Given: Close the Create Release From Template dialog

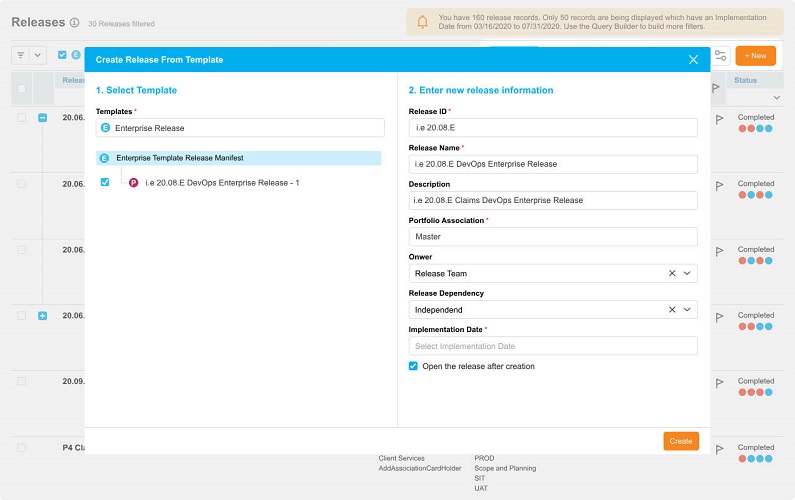Looking at the screenshot, I should click(x=693, y=60).
